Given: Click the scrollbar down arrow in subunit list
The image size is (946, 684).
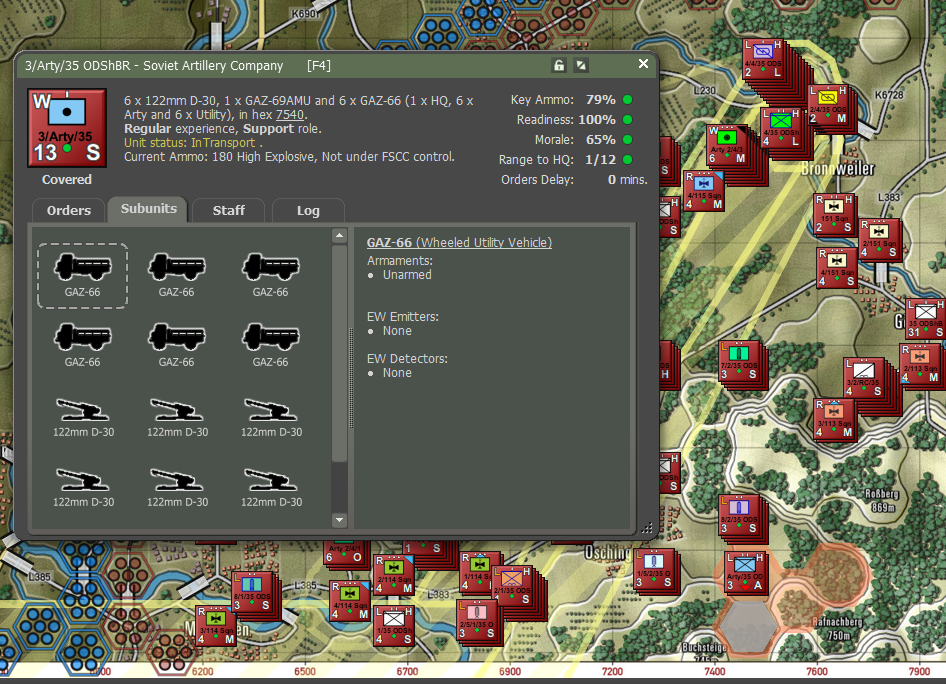Looking at the screenshot, I should click(339, 519).
